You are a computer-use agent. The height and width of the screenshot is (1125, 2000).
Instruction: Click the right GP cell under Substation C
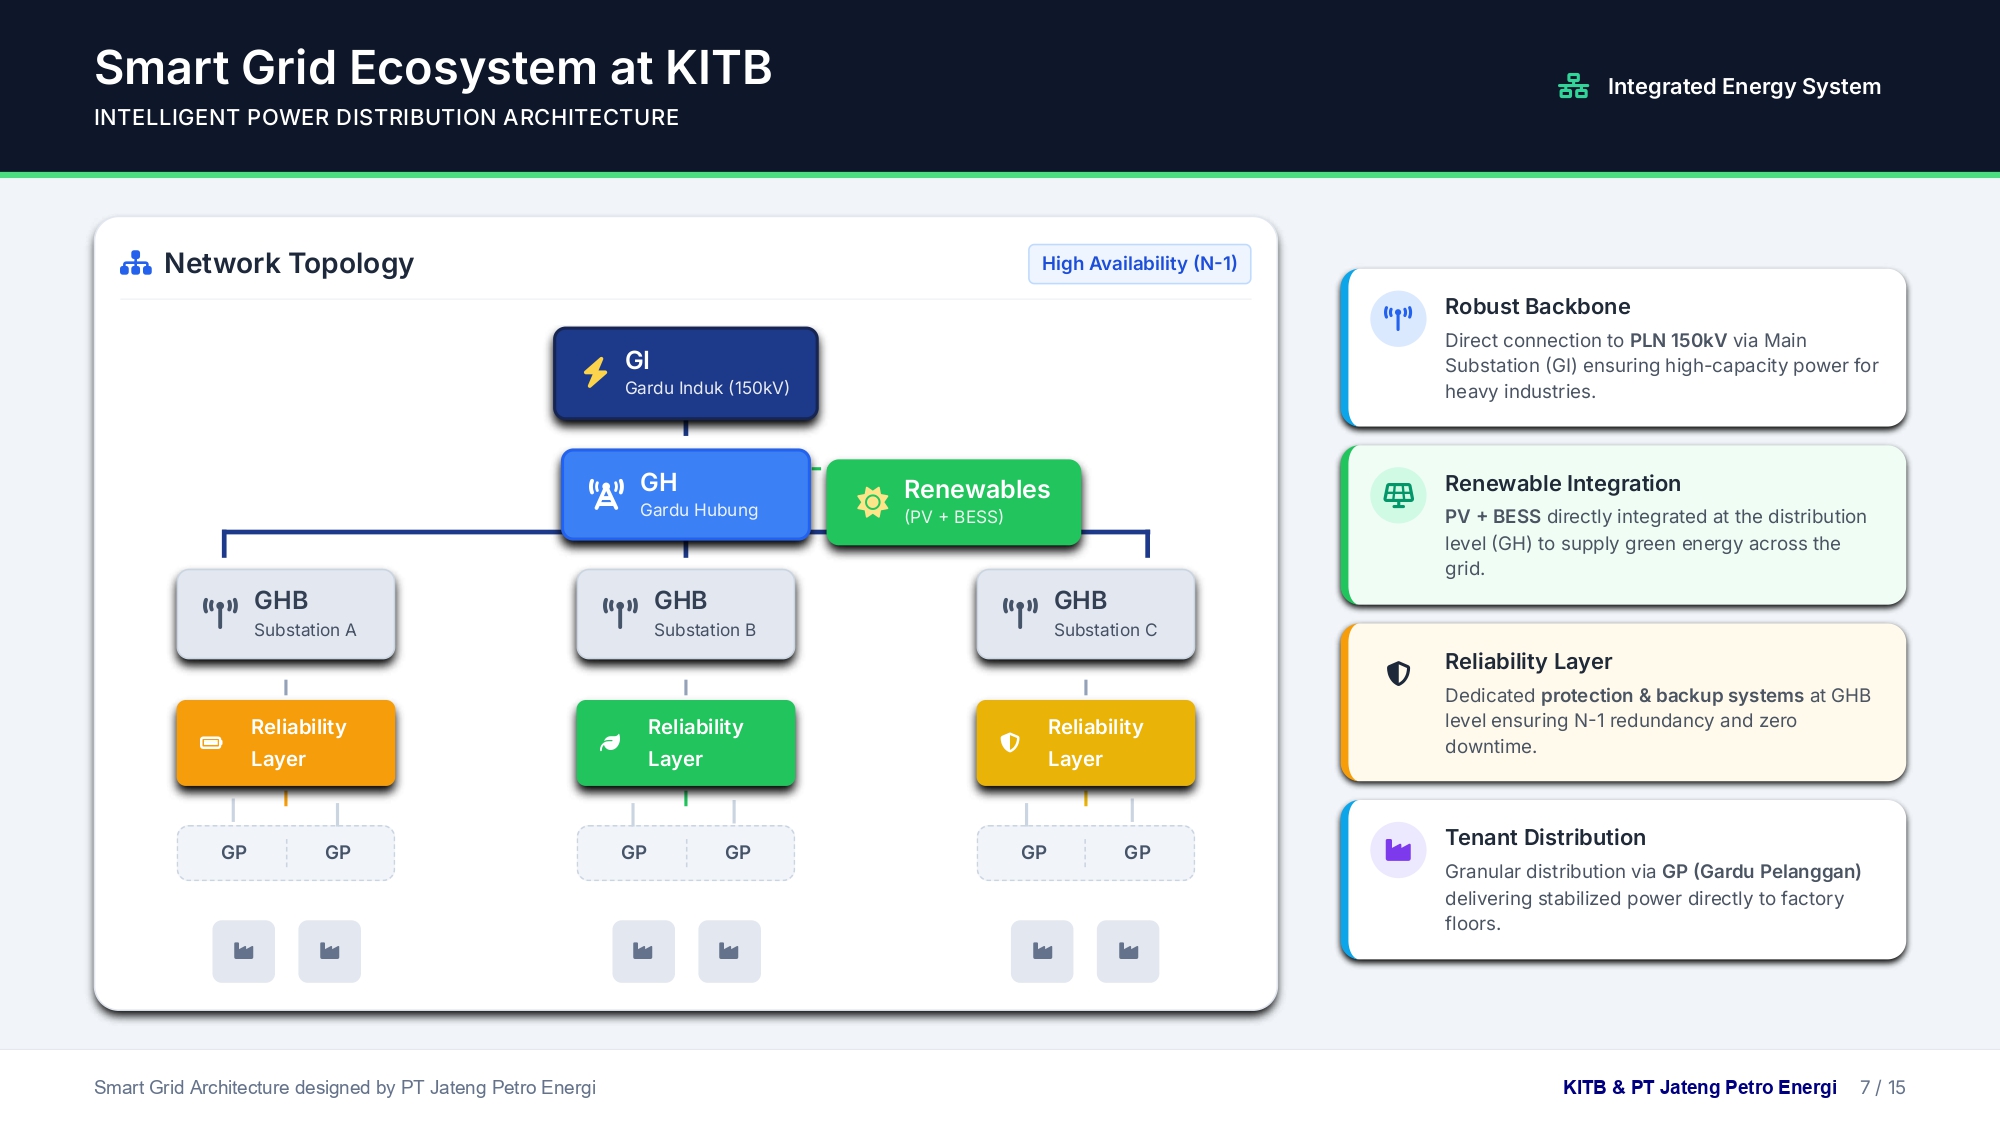1137,853
